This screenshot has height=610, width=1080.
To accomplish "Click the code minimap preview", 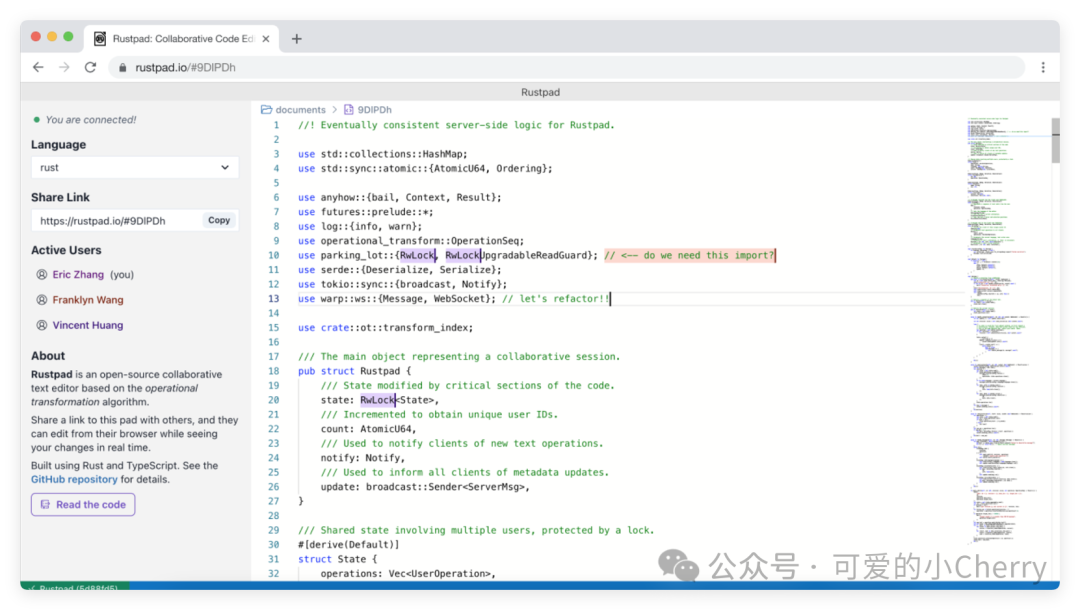I will click(1006, 330).
